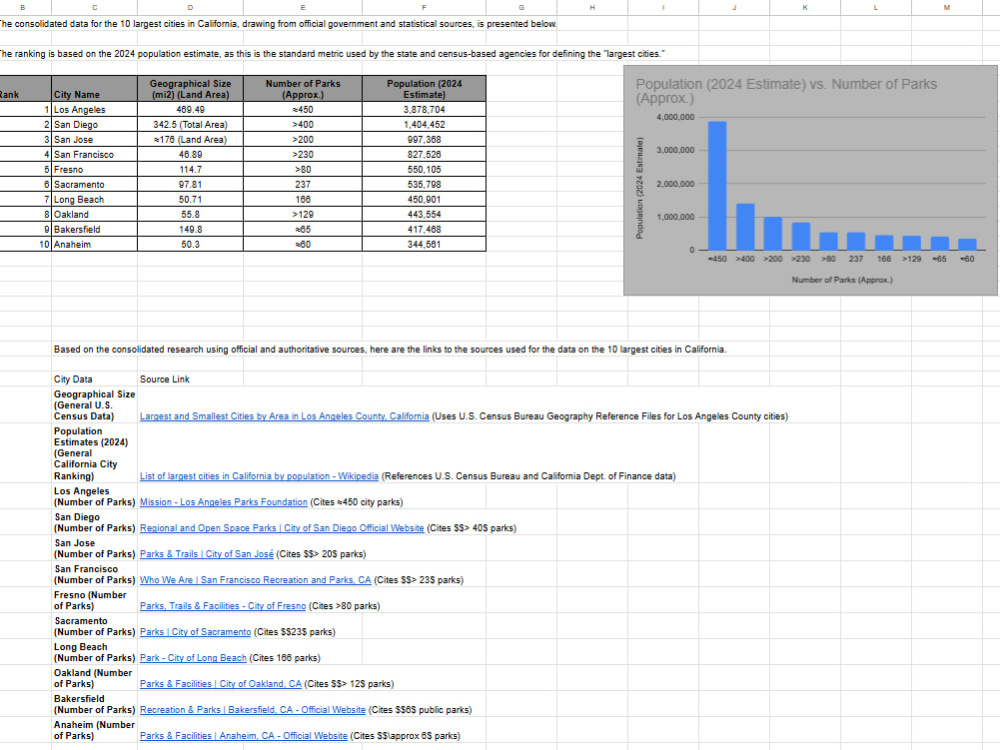Image resolution: width=1000 pixels, height=750 pixels.
Task: Click the chart bar labeled >230
Action: tap(801, 236)
